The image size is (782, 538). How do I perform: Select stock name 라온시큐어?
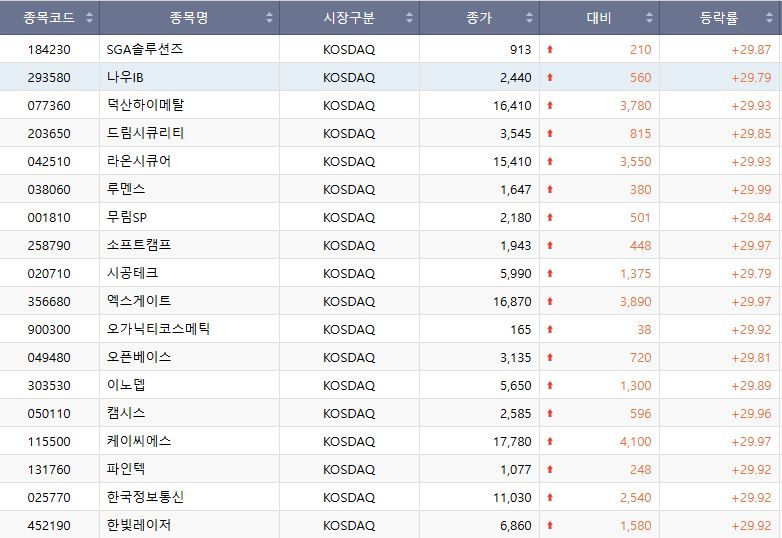click(x=139, y=161)
